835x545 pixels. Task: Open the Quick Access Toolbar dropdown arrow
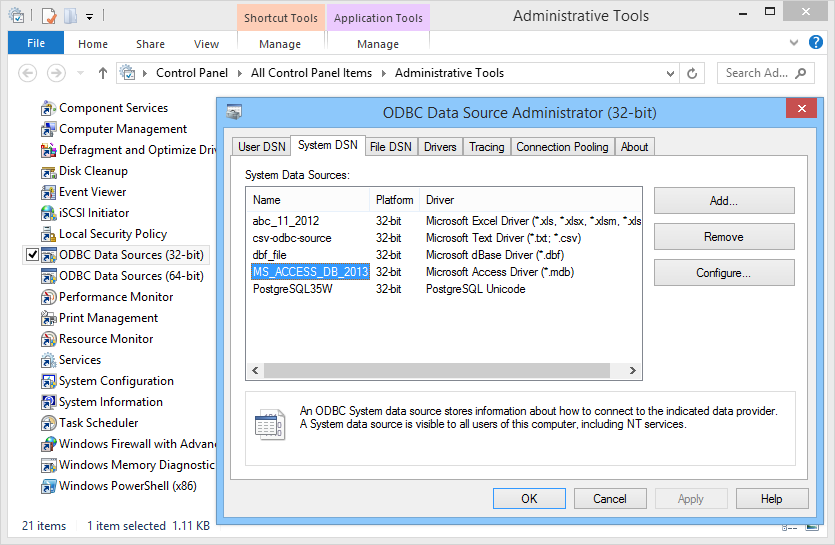89,16
